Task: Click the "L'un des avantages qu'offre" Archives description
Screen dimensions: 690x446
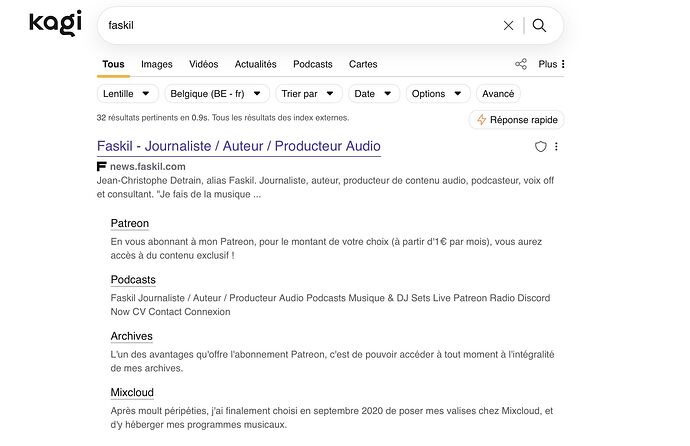Action: (x=332, y=361)
